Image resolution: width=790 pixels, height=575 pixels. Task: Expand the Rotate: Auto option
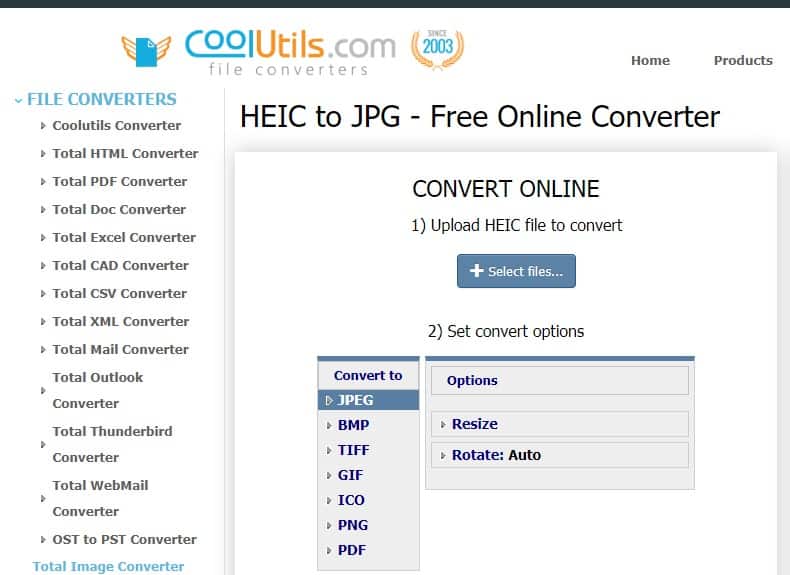560,455
